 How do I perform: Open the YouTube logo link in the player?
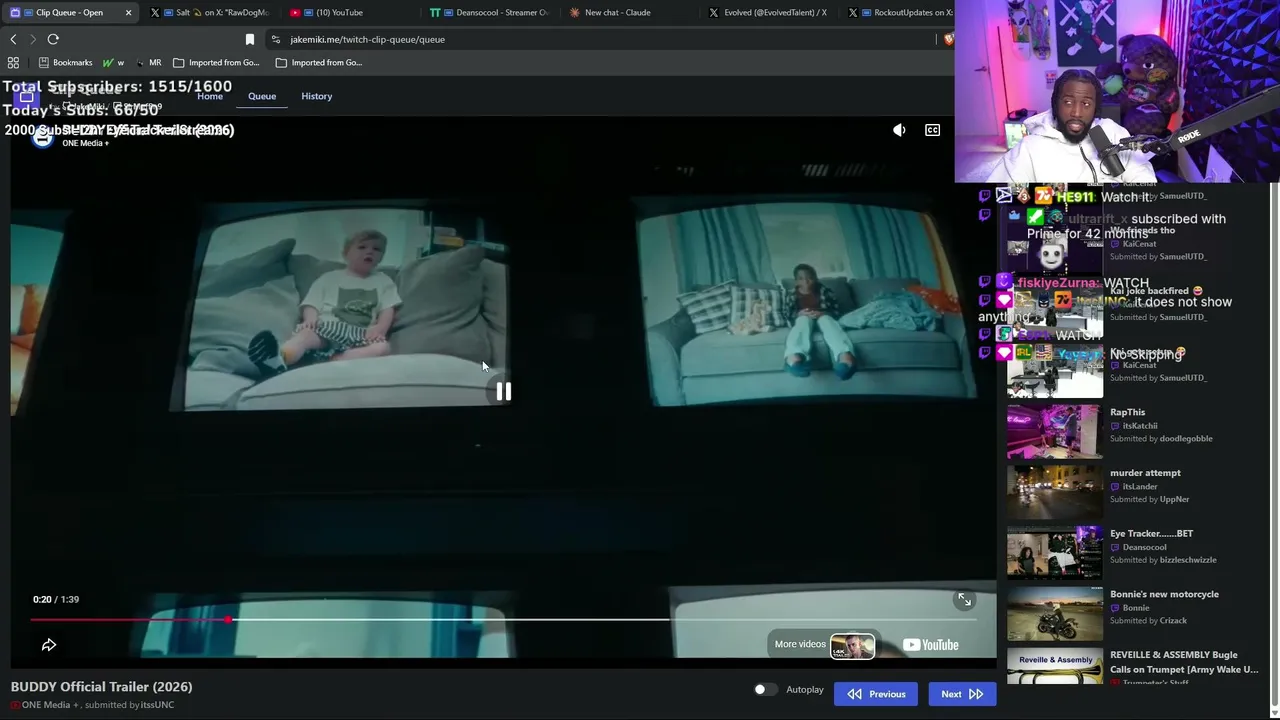(x=931, y=645)
